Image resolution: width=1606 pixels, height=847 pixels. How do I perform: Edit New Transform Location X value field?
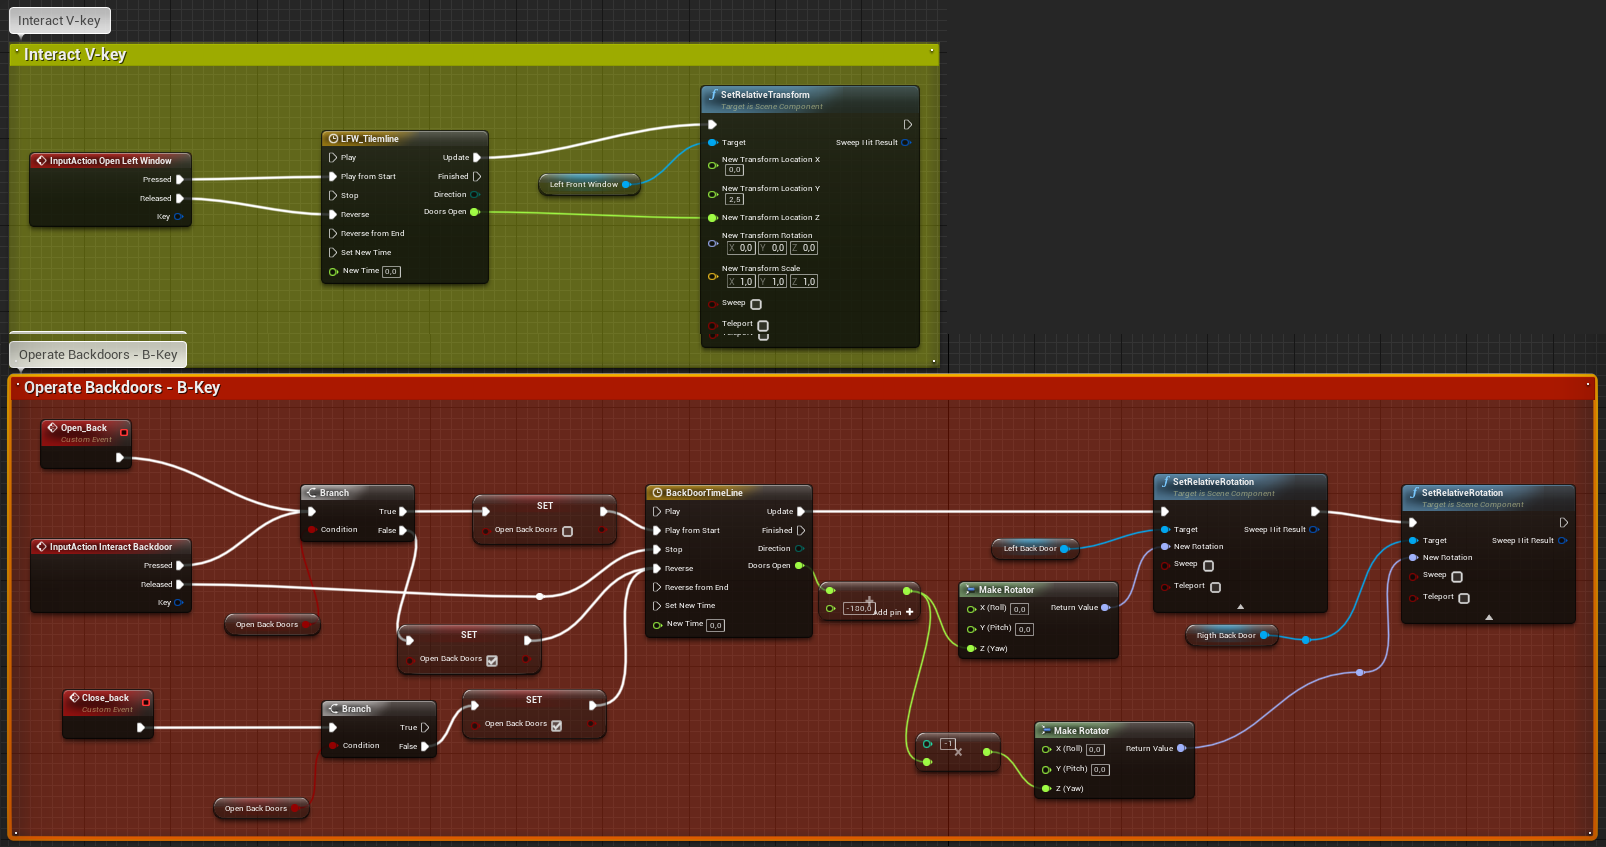tap(735, 170)
